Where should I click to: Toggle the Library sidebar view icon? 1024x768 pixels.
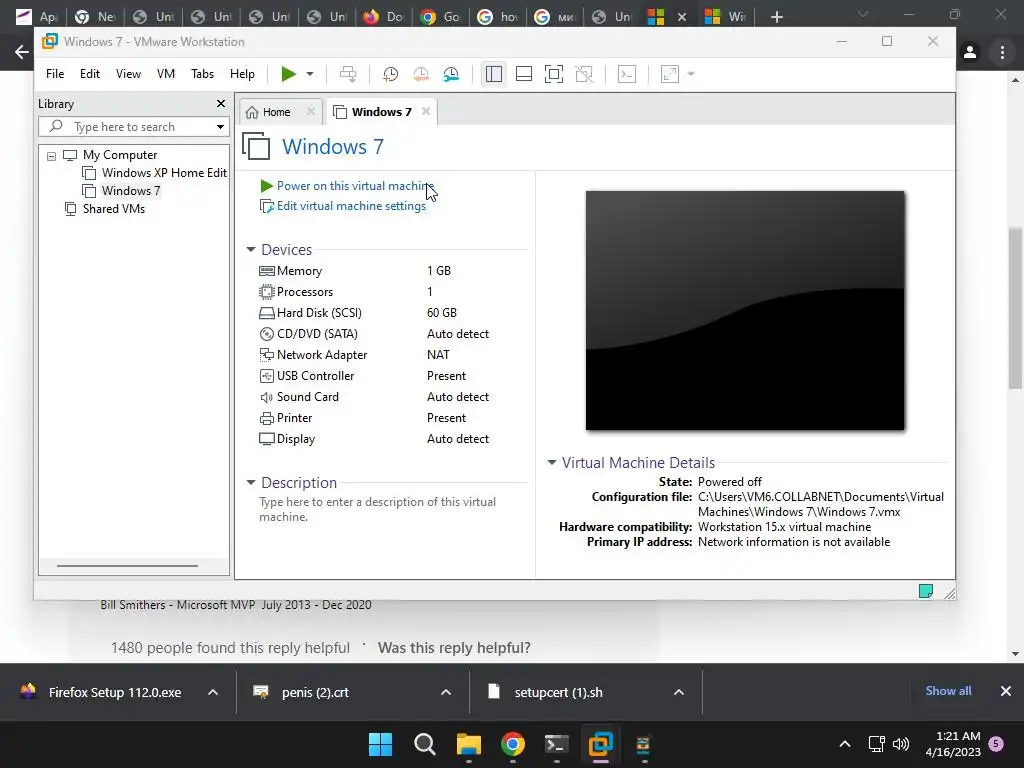pyautogui.click(x=494, y=74)
